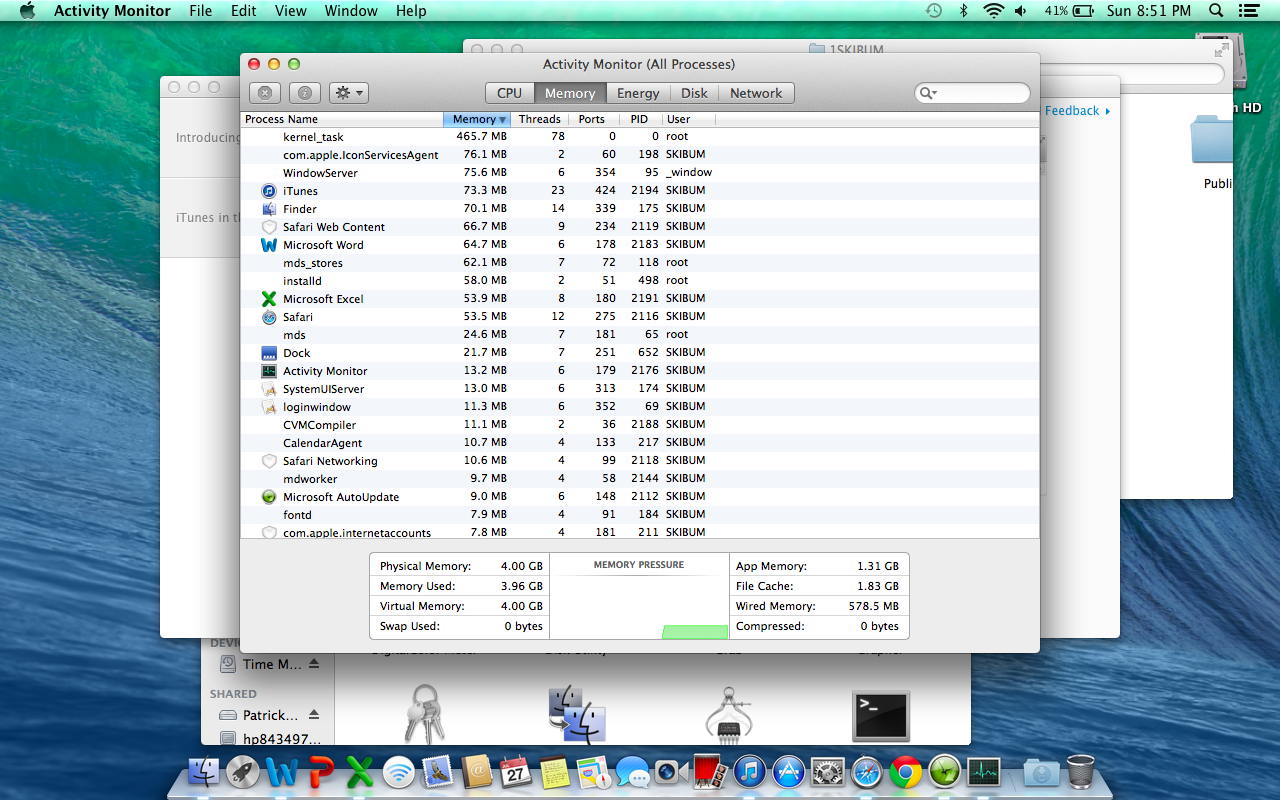The width and height of the screenshot is (1280, 800).
Task: Open Spotlight search in menu bar
Action: coord(1216,11)
